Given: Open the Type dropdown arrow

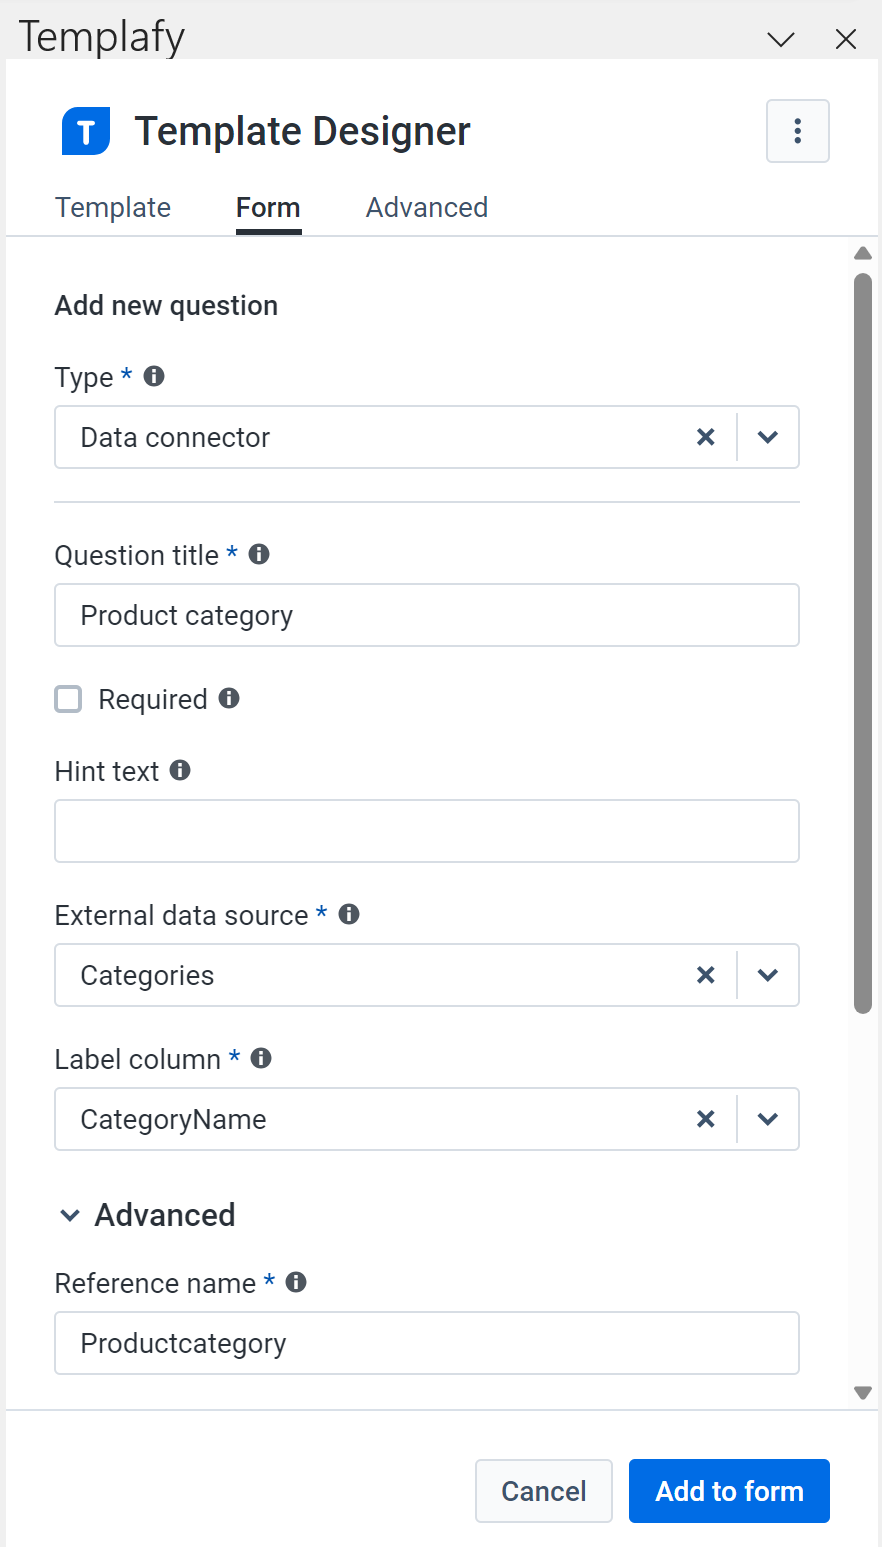Looking at the screenshot, I should [768, 437].
